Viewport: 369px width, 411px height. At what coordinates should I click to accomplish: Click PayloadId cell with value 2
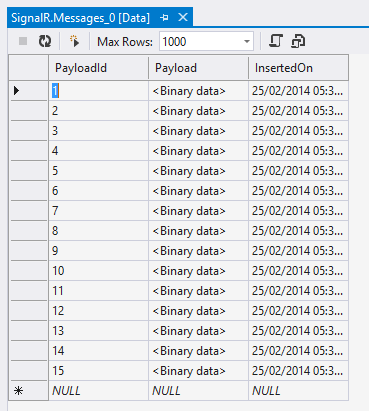pyautogui.click(x=99, y=111)
